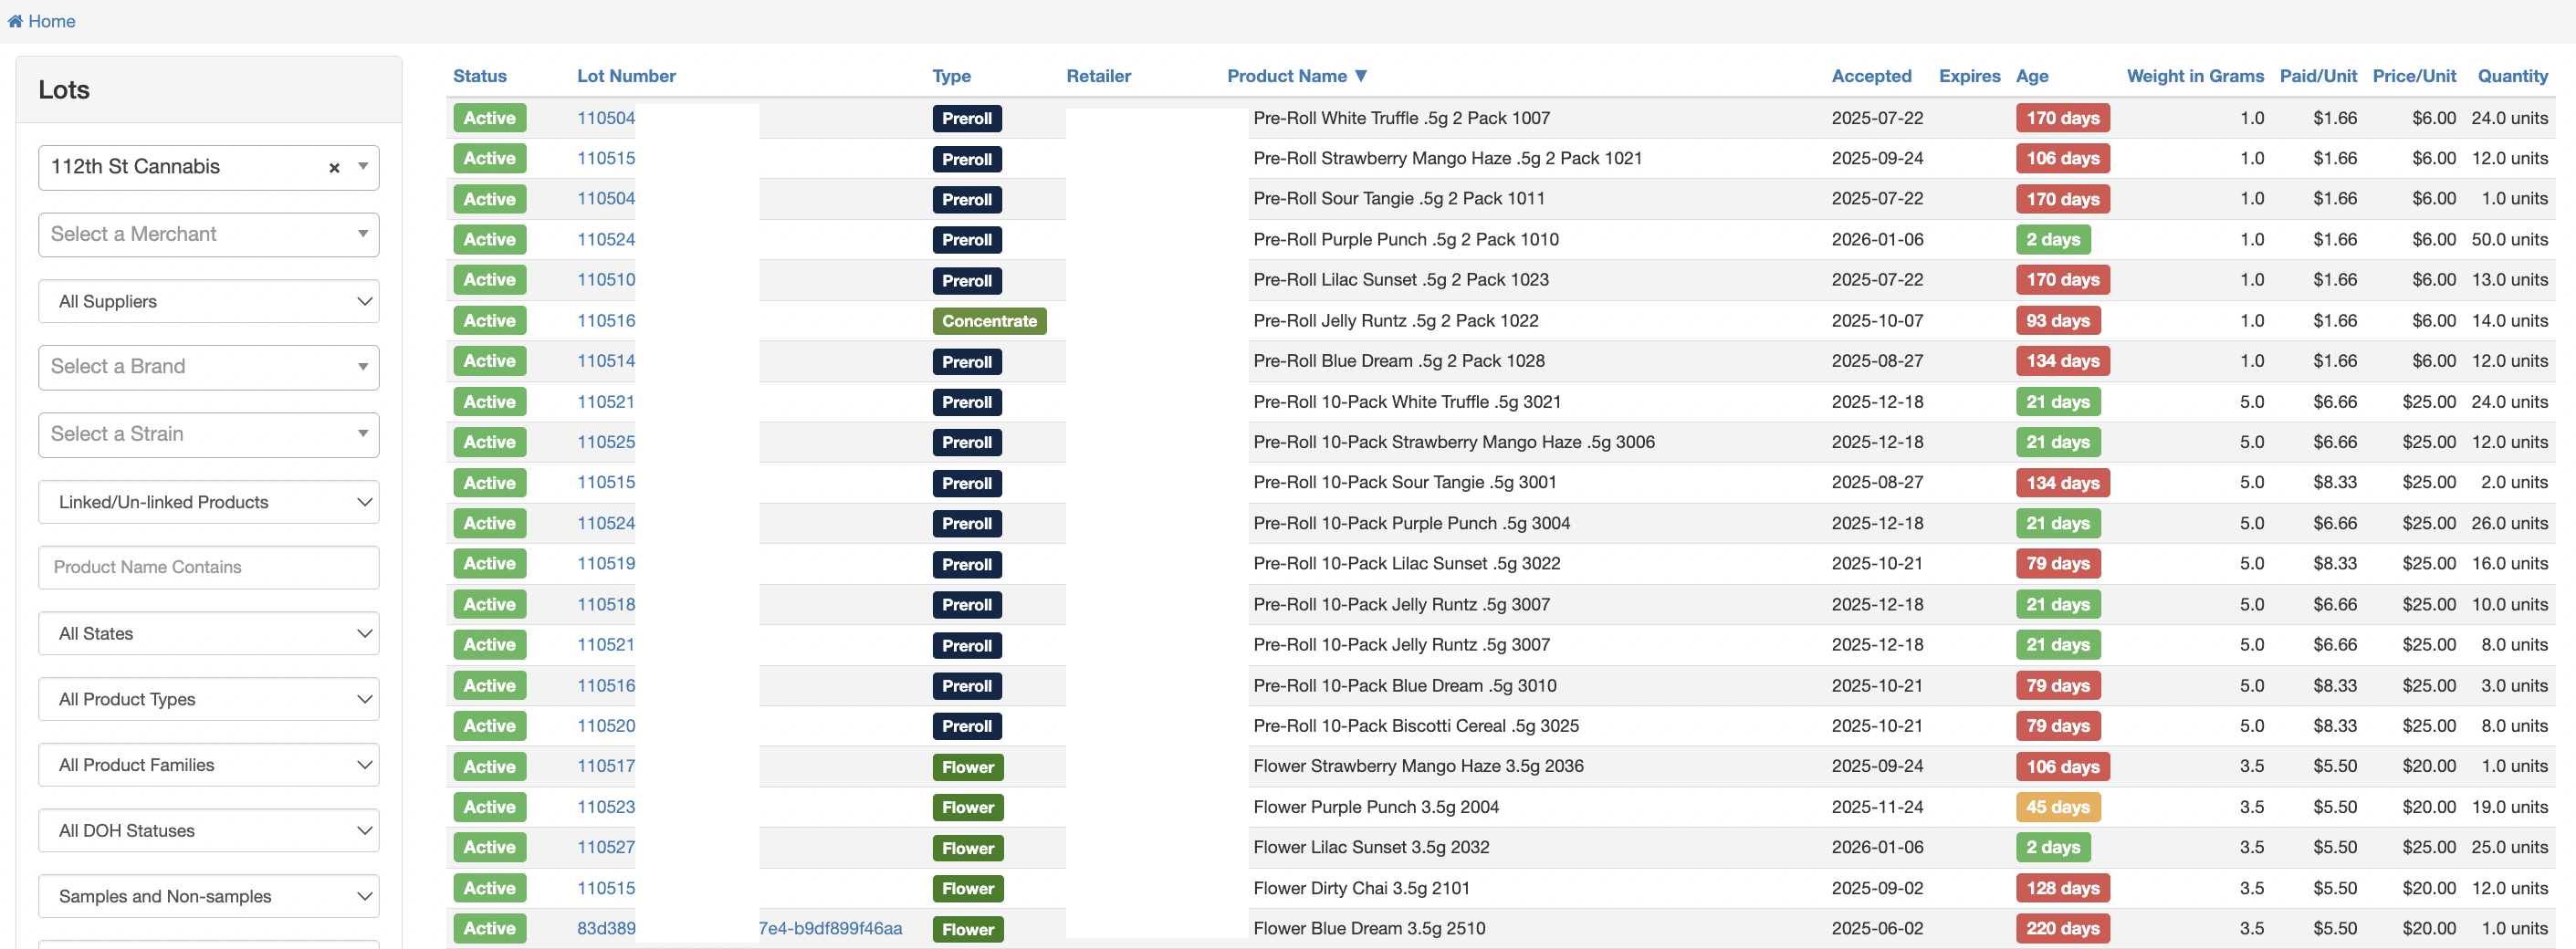Viewport: 2576px width, 949px height.
Task: Expand the All DOH Statuses dropdown
Action: [208, 830]
